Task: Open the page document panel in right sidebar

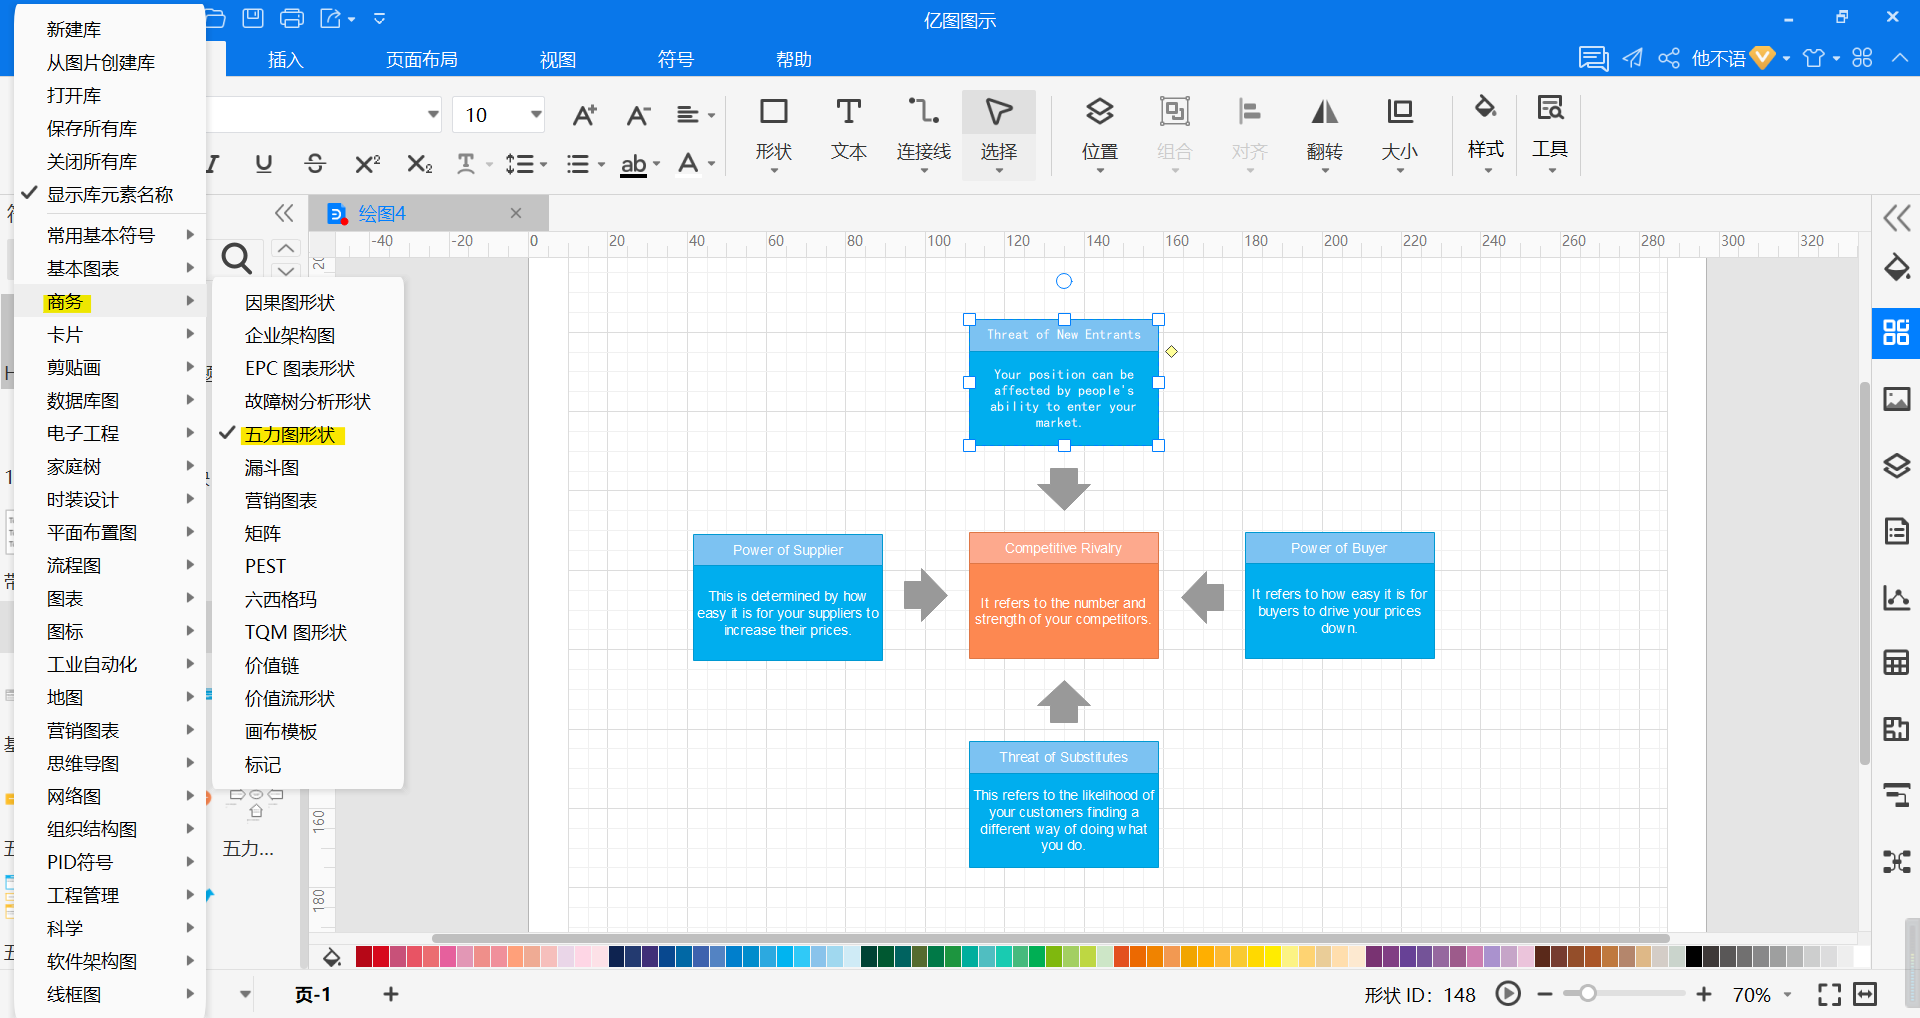Action: (x=1896, y=530)
